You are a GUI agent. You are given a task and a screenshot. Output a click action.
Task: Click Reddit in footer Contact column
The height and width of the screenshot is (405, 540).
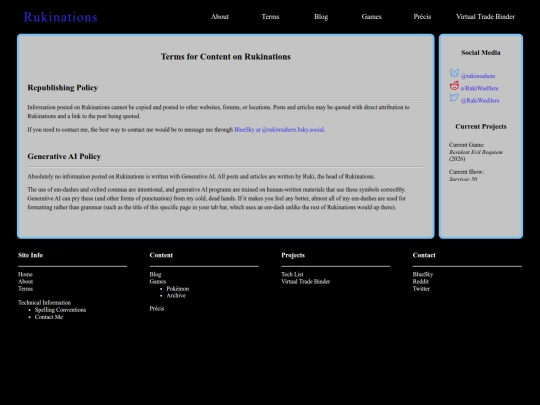pyautogui.click(x=420, y=281)
